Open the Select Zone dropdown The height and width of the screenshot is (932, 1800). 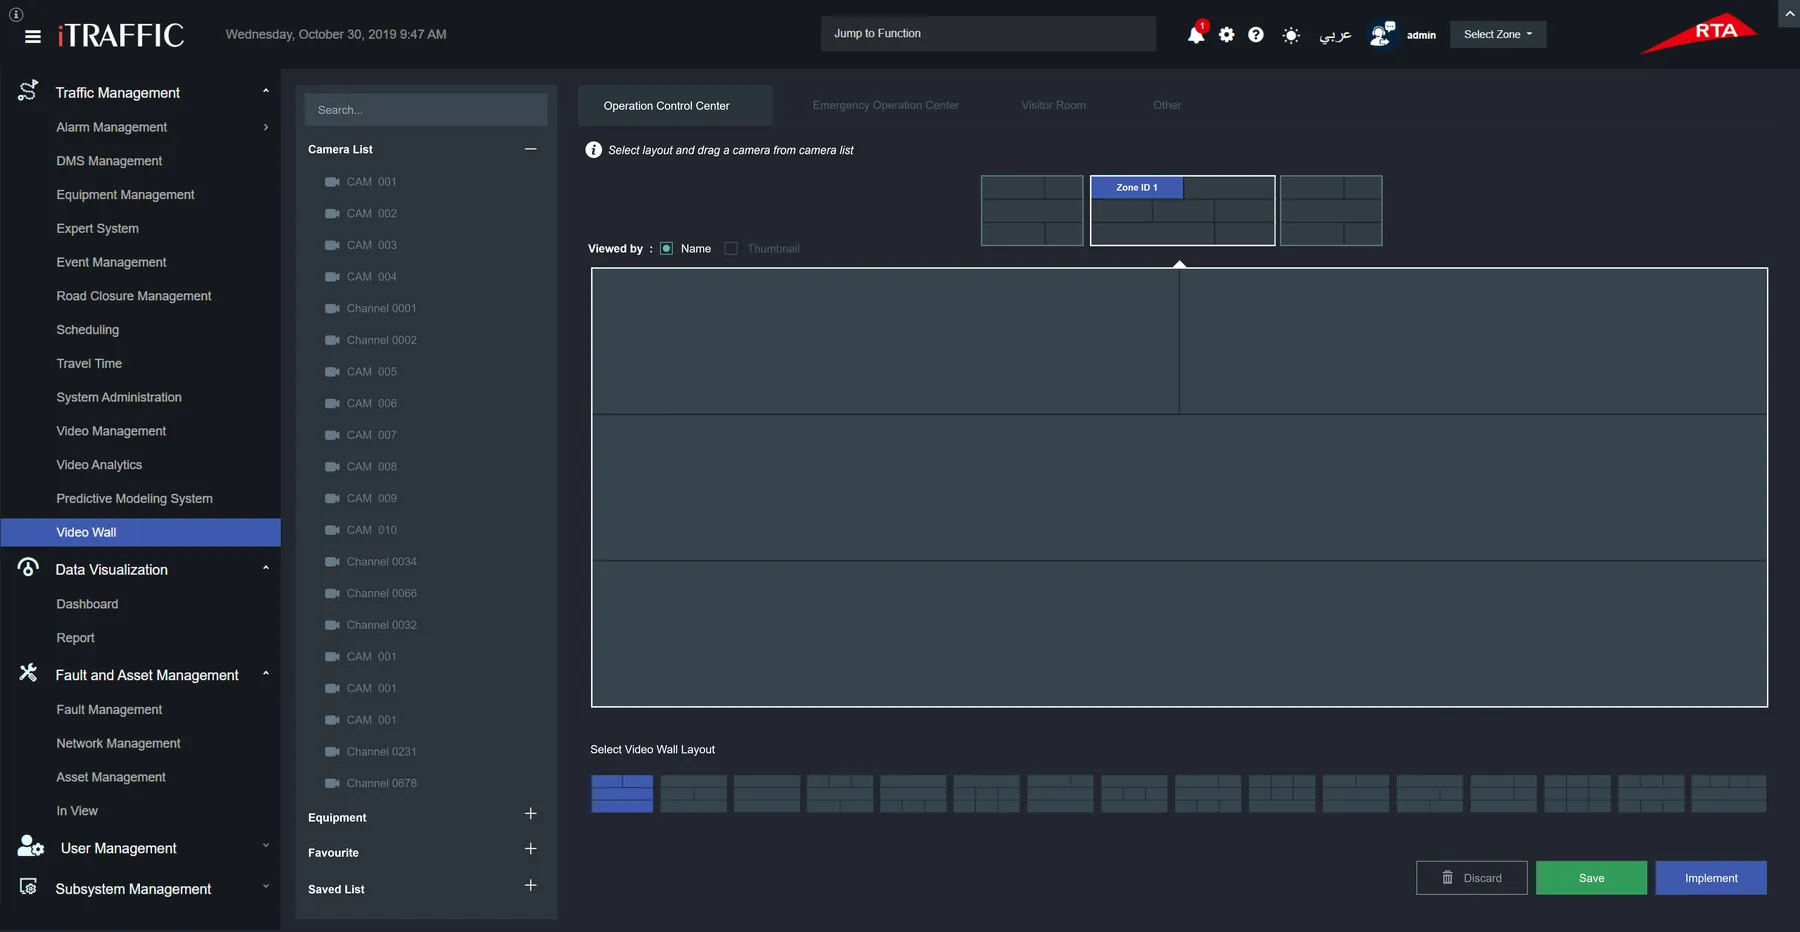pos(1498,34)
